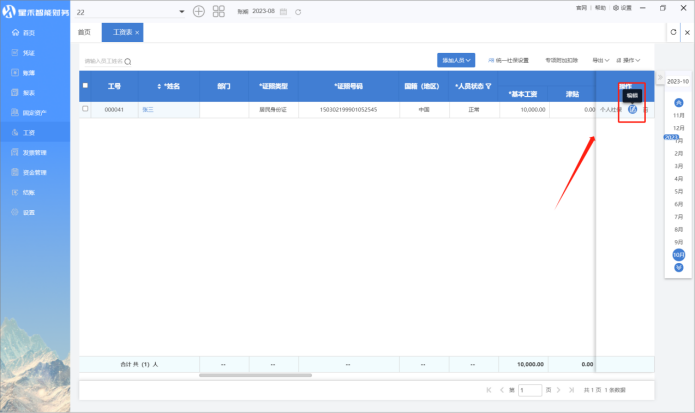Click the refresh icon beside the 2023-08 date

pos(298,11)
